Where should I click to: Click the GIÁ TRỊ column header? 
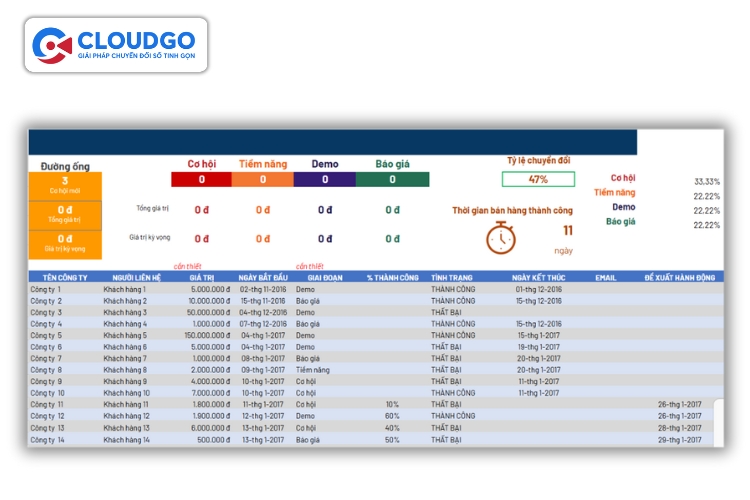[202, 277]
